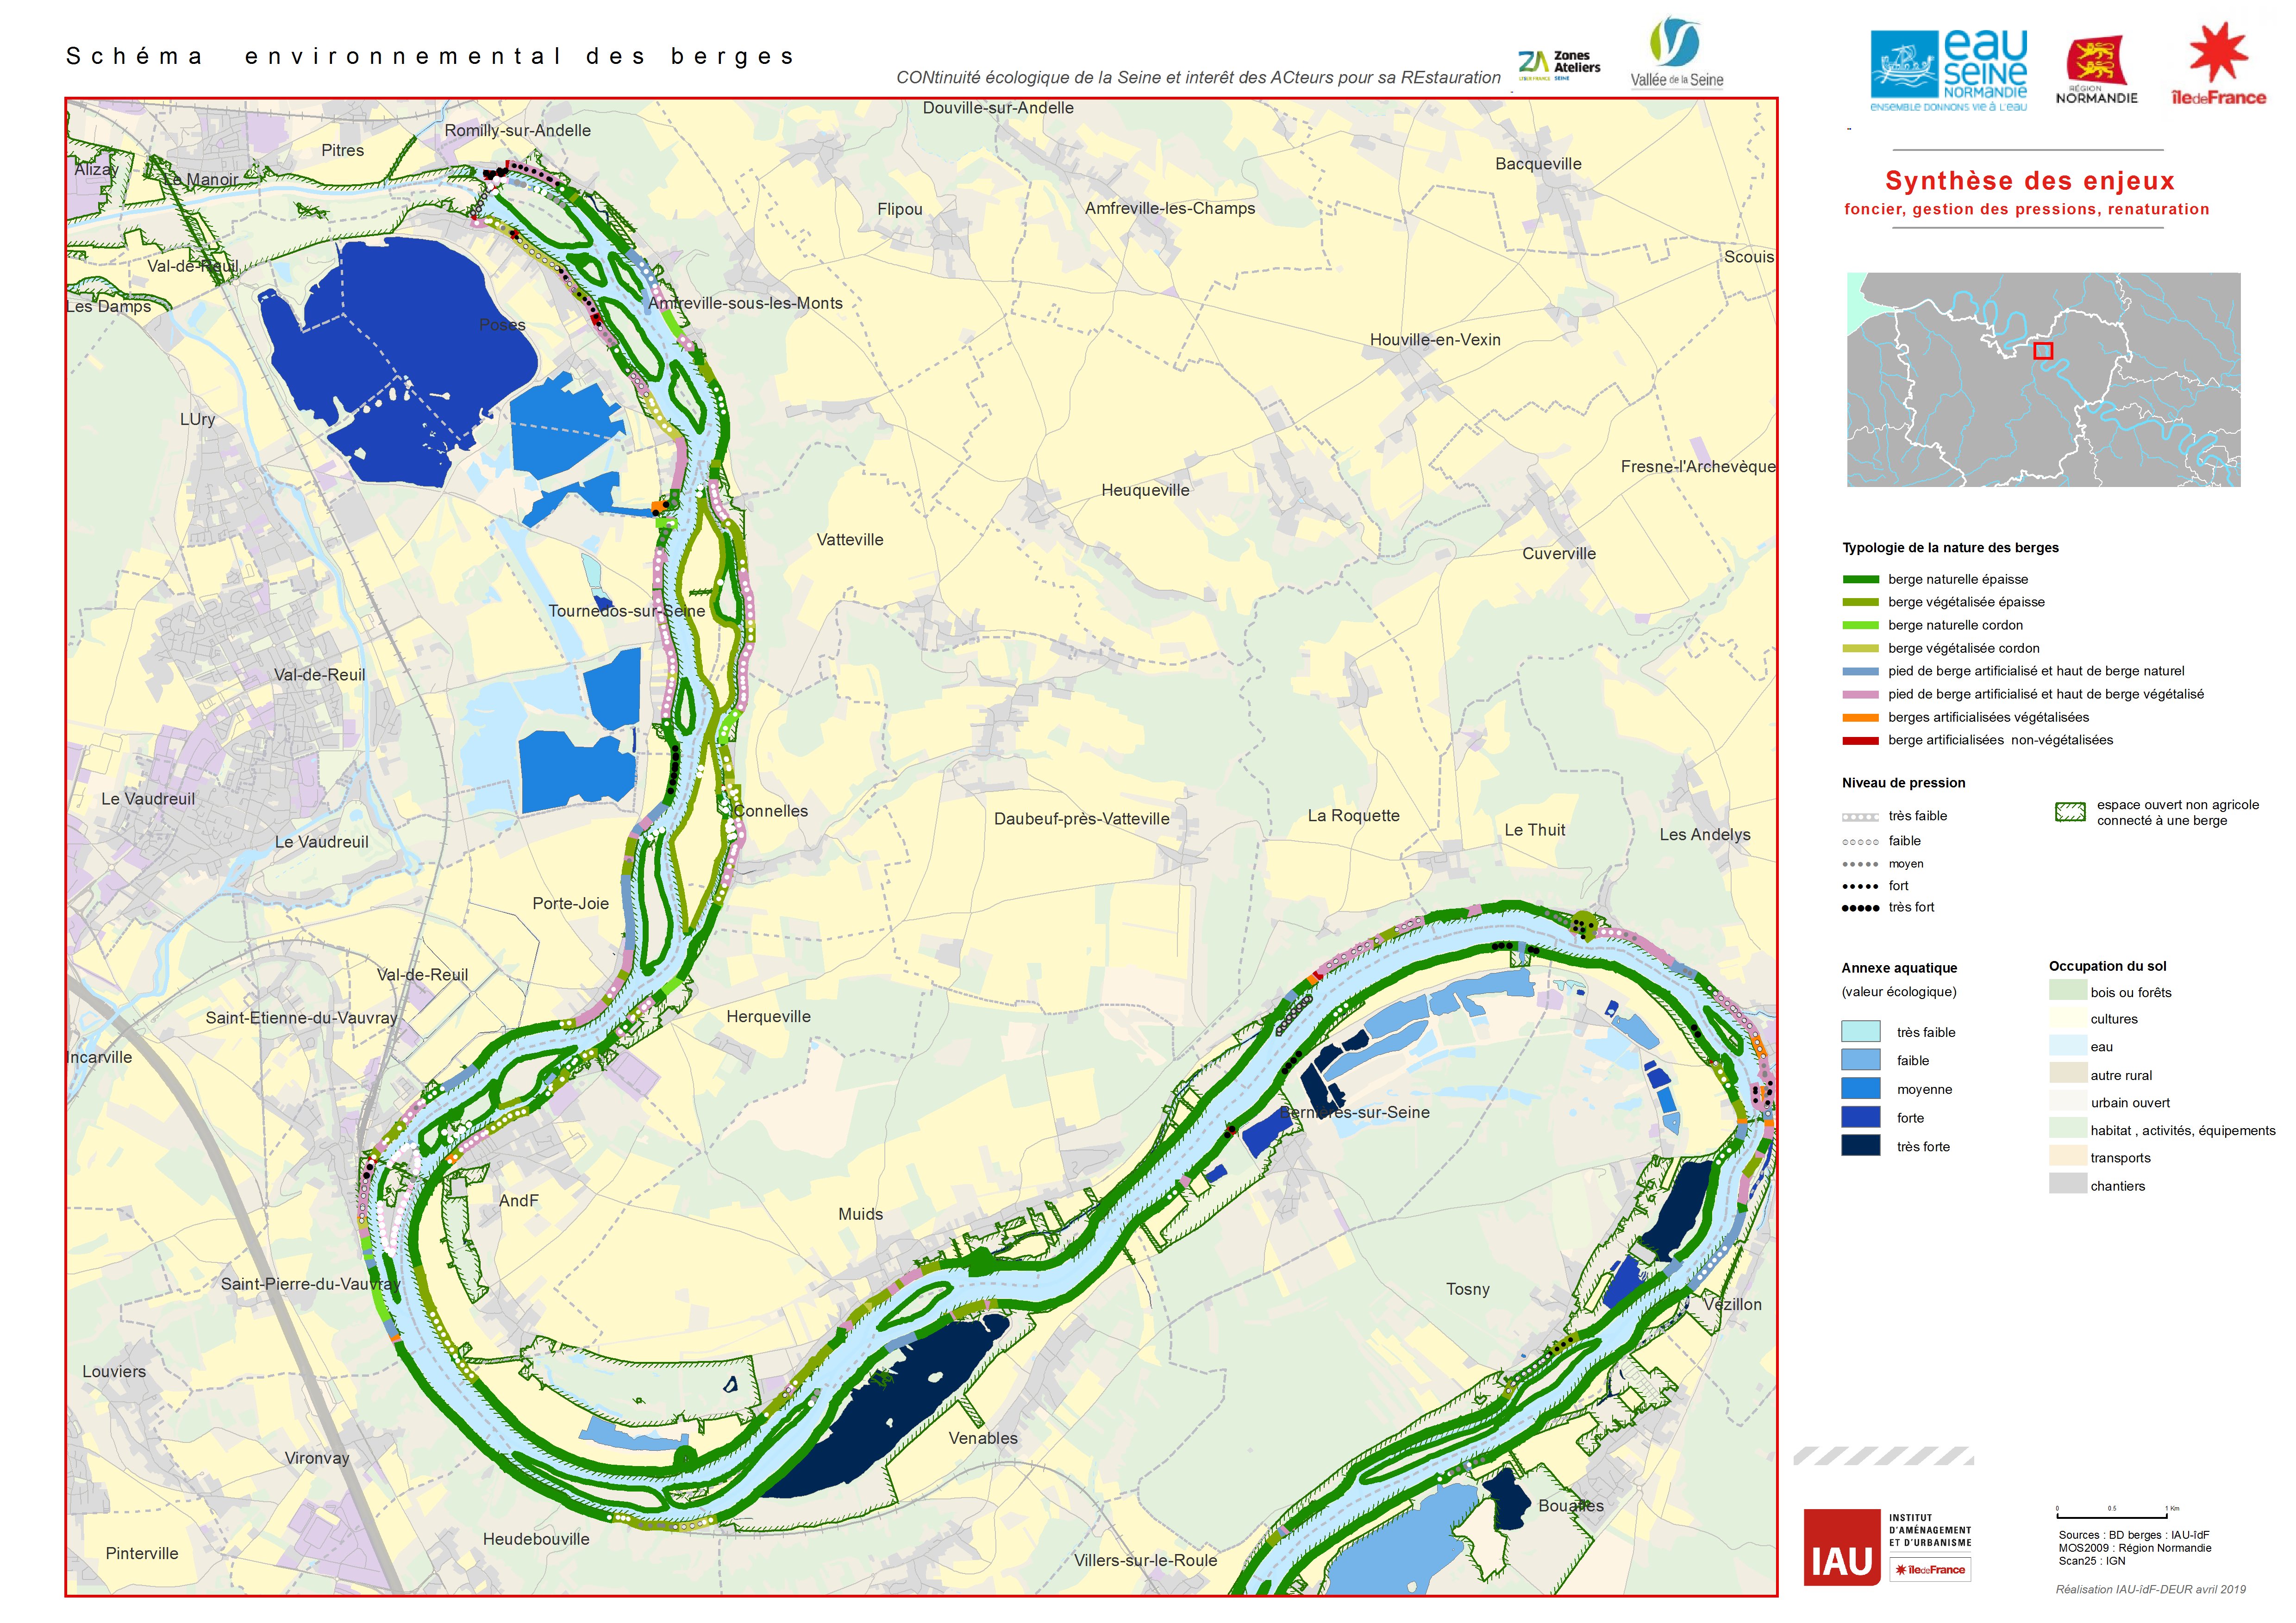Click the Vallée de la Seine logo

pyautogui.click(x=1676, y=52)
